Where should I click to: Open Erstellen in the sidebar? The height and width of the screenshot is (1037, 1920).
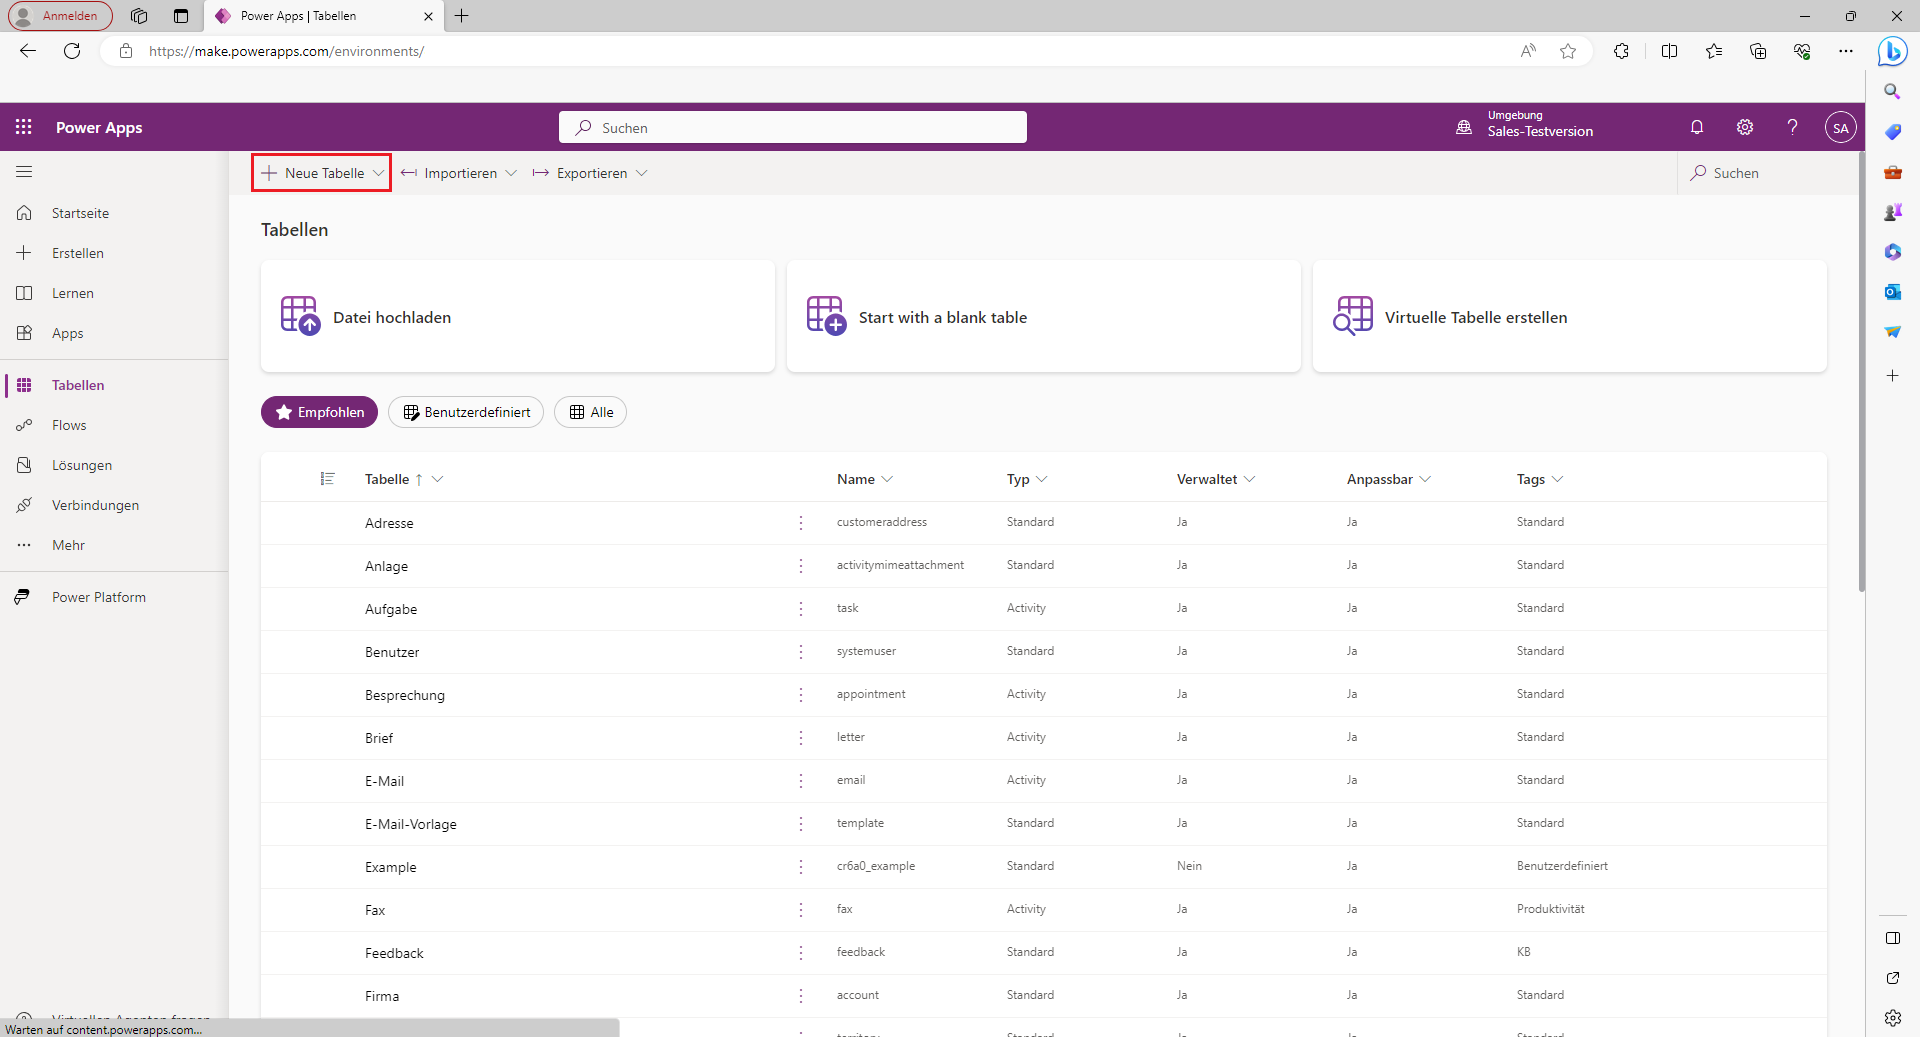pos(114,253)
